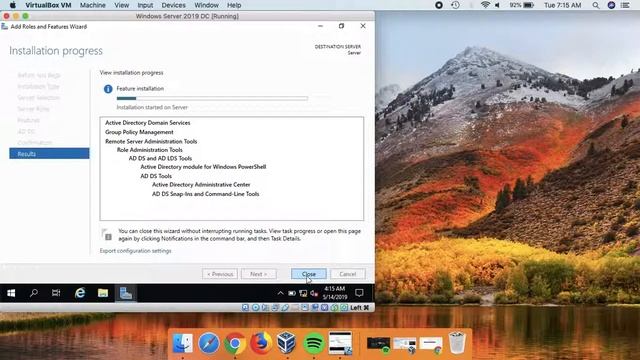Click Windows tray speaker volume icon
The width and height of the screenshot is (640, 360).
314,293
